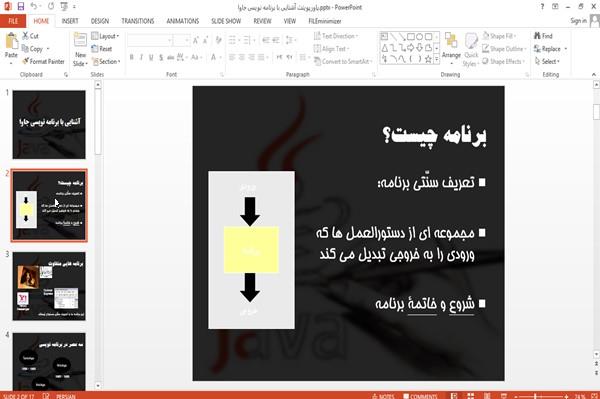Screen dimensions: 600x399
Task: Clear all formatting icon
Action: coord(218,40)
